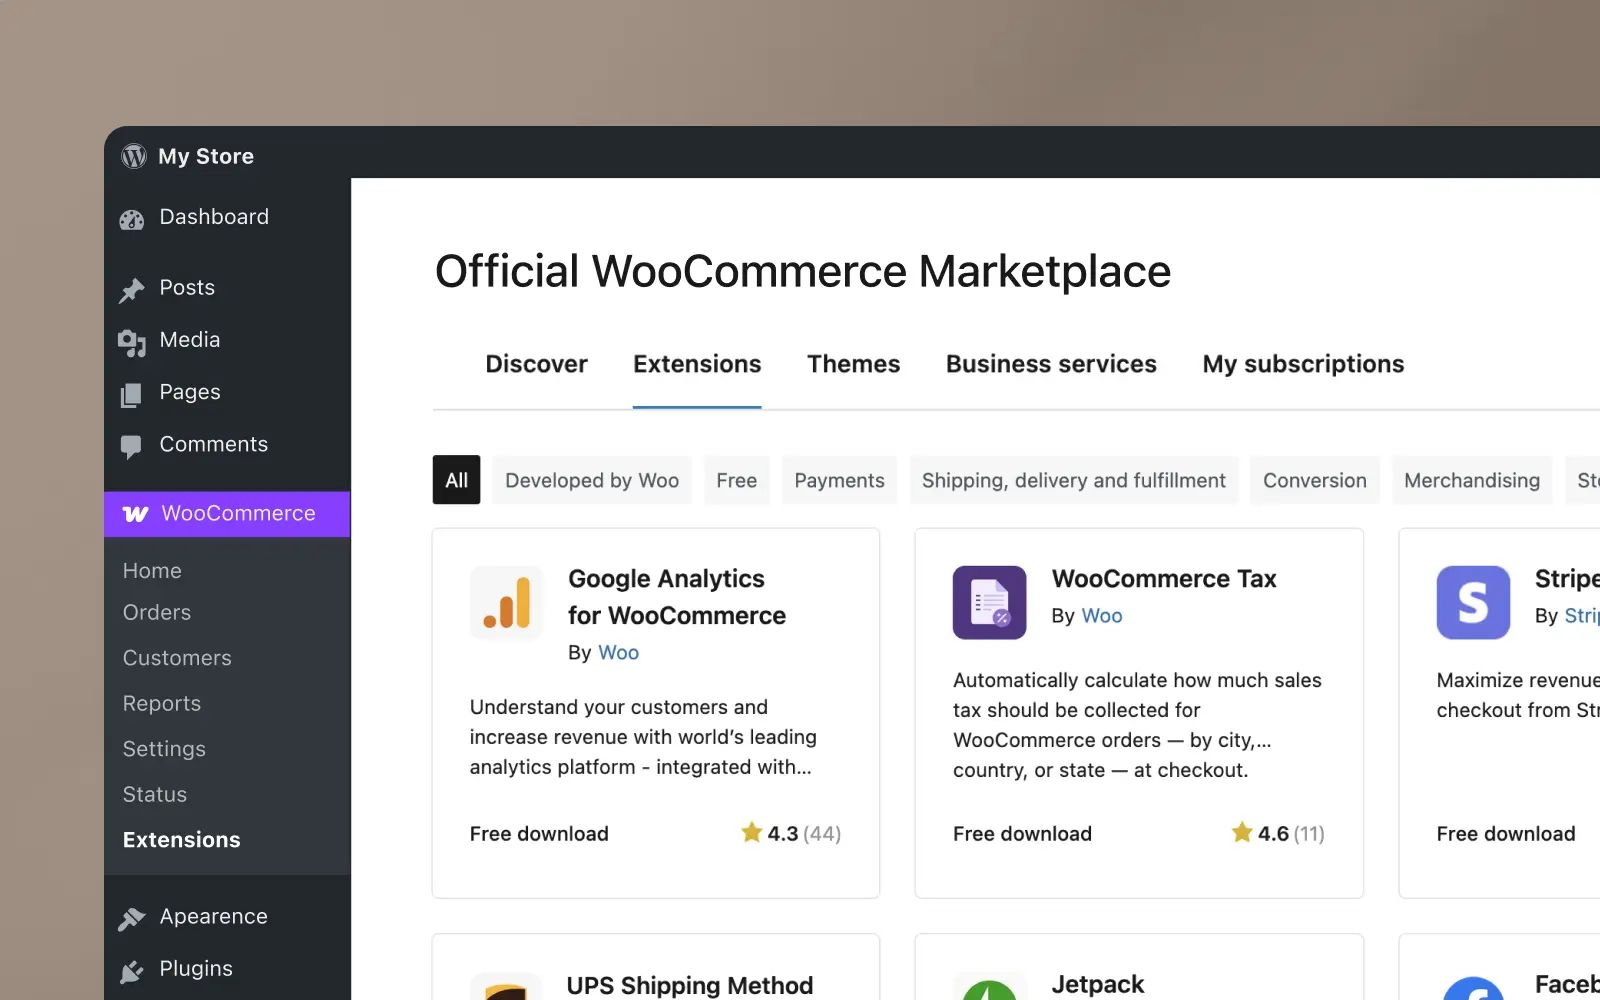Select the All category filter
The height and width of the screenshot is (1000, 1600).
tap(456, 480)
